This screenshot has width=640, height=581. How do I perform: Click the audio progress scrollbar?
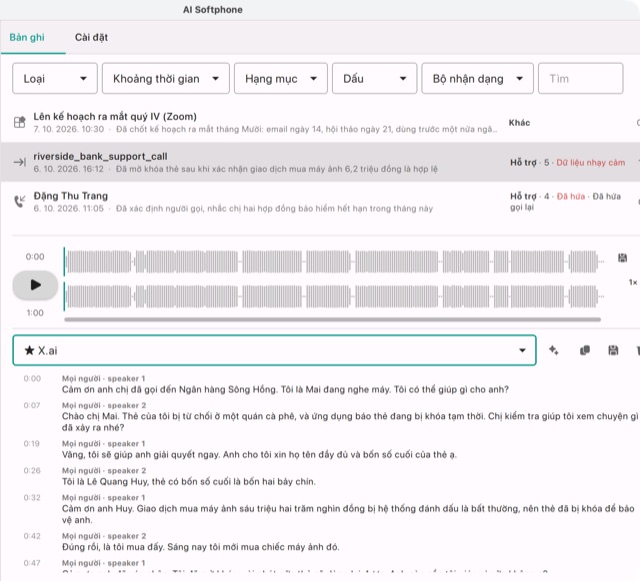click(332, 320)
